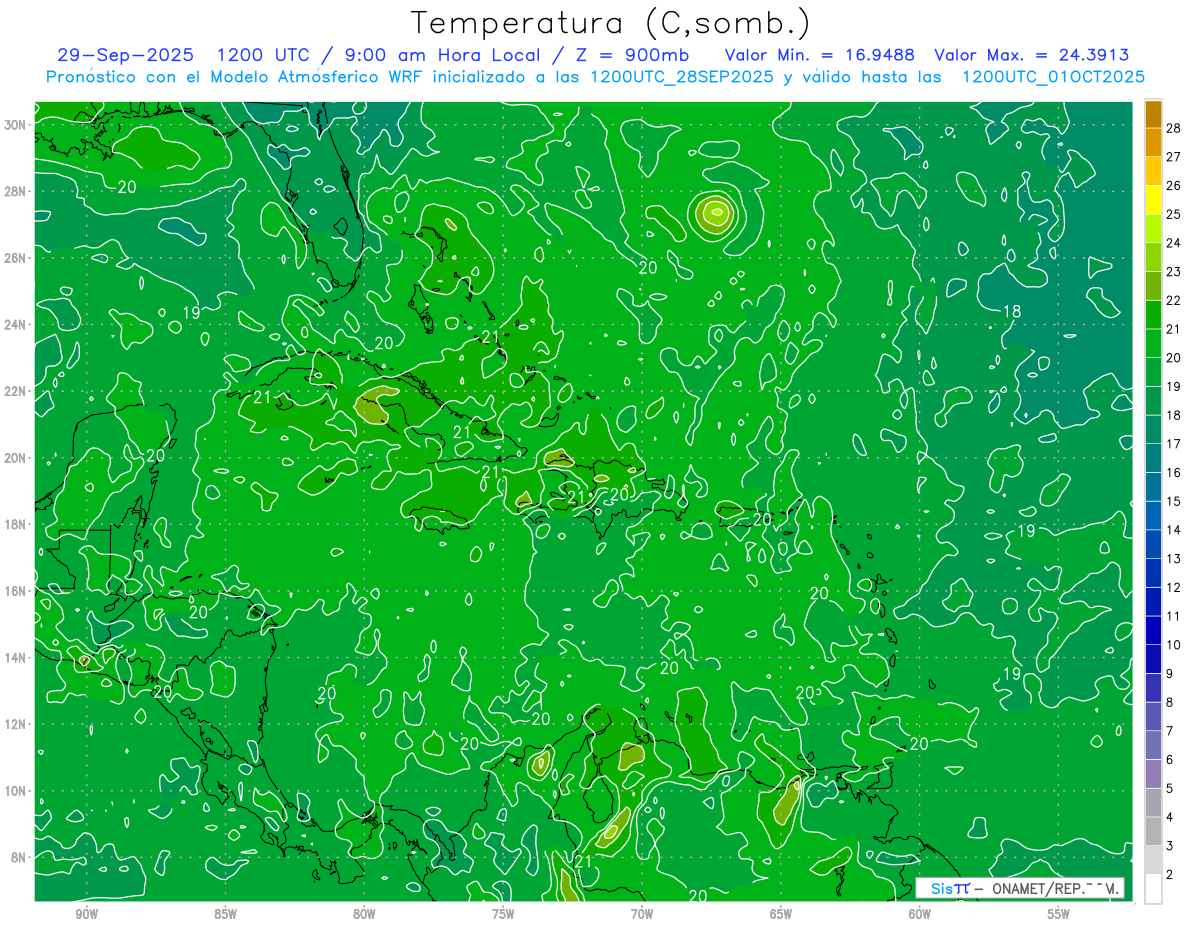Click 'Valor Max. = 24.3913' value

(1032, 55)
